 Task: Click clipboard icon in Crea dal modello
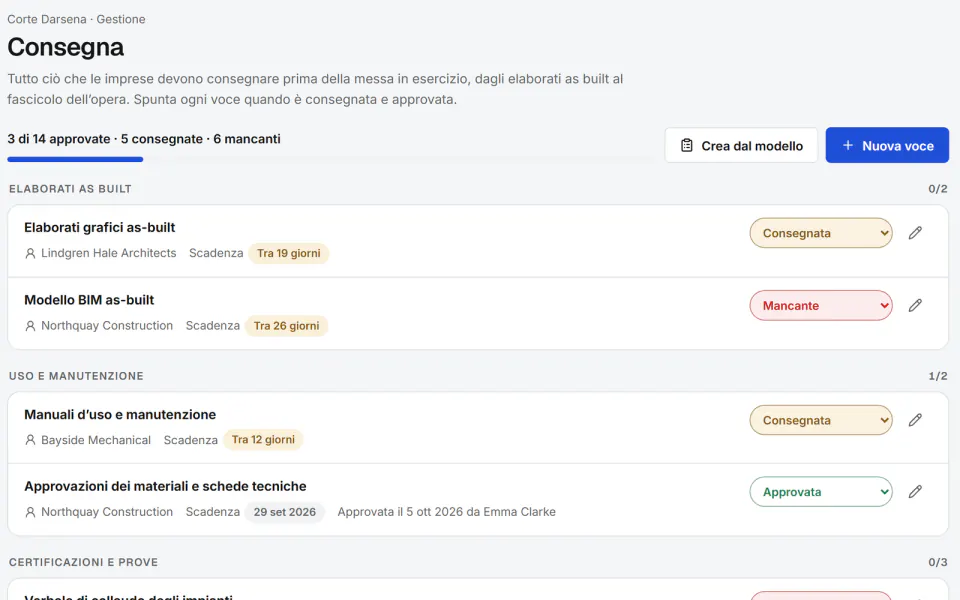687,146
